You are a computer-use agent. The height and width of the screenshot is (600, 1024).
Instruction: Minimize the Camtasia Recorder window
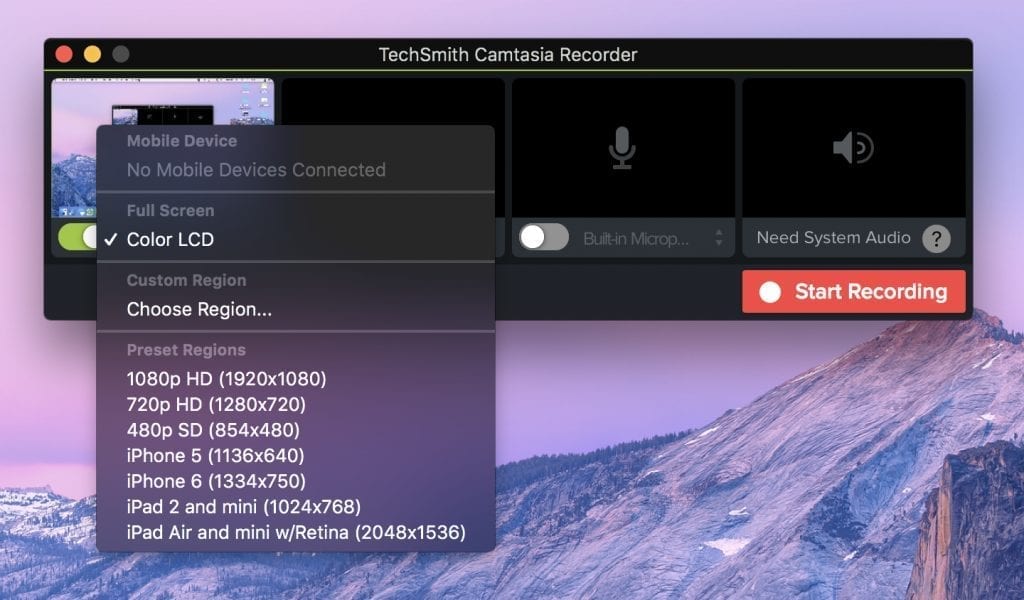coord(92,54)
